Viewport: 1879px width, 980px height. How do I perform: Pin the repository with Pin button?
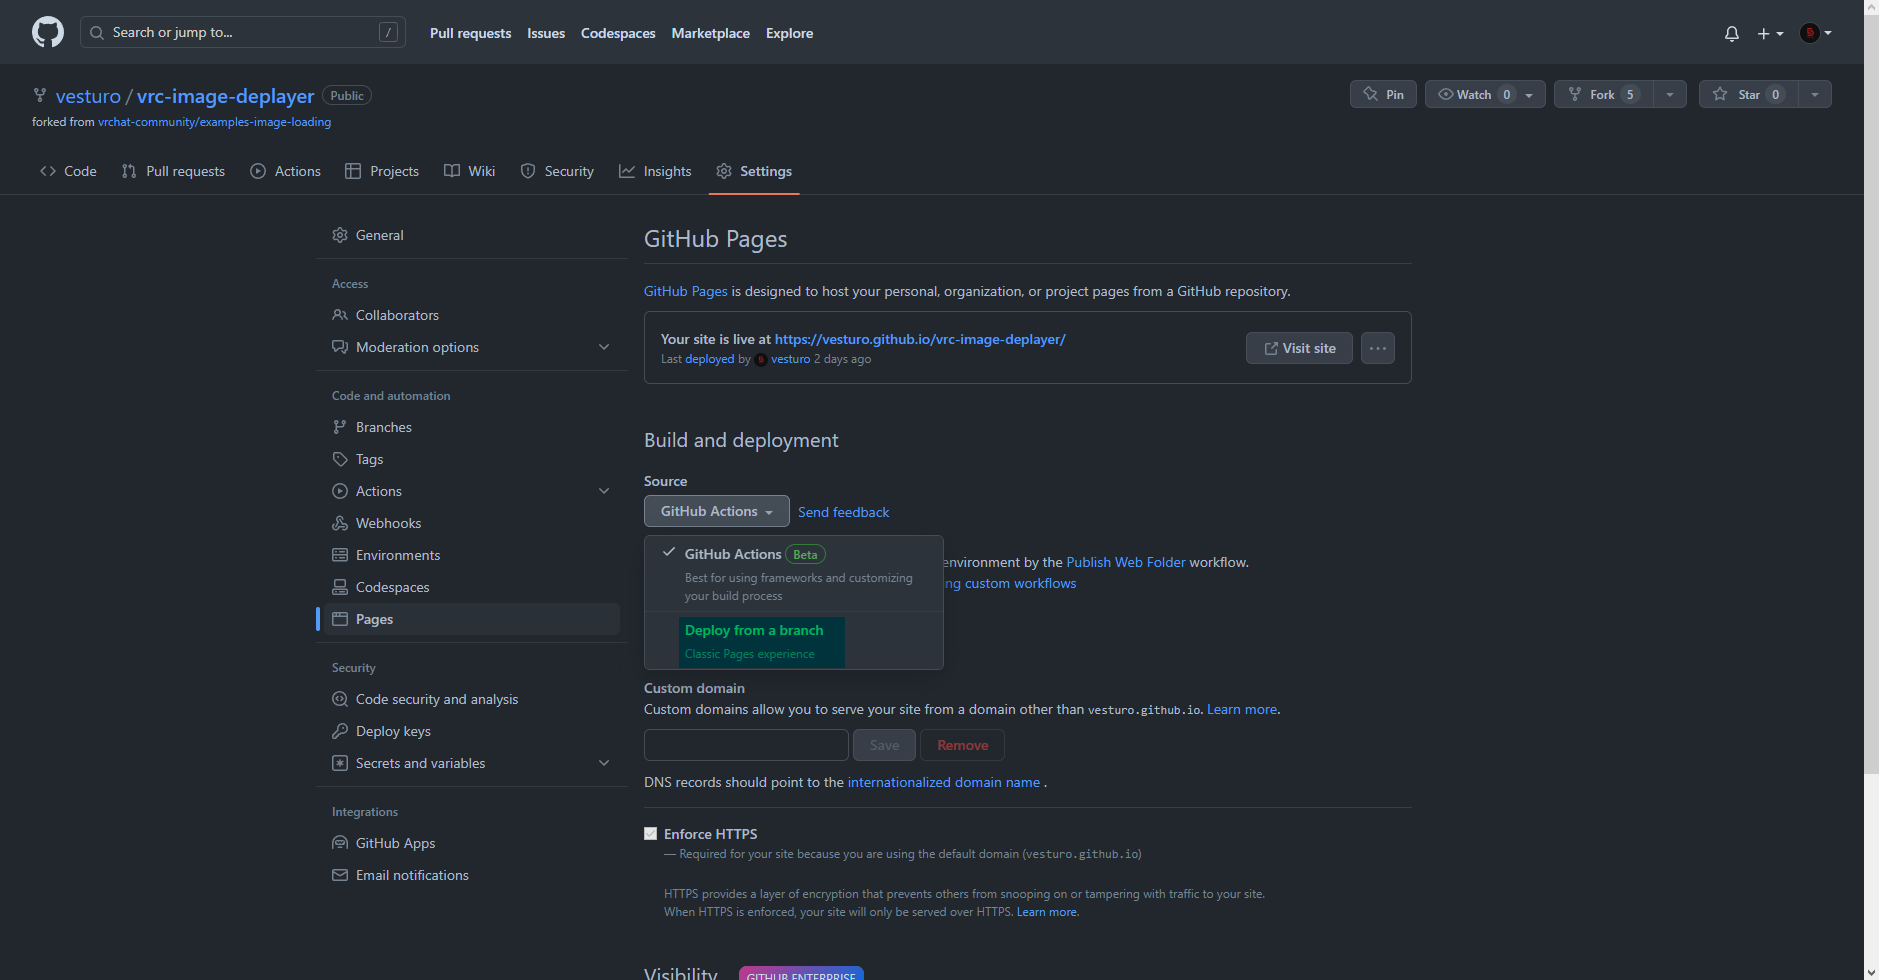point(1383,94)
